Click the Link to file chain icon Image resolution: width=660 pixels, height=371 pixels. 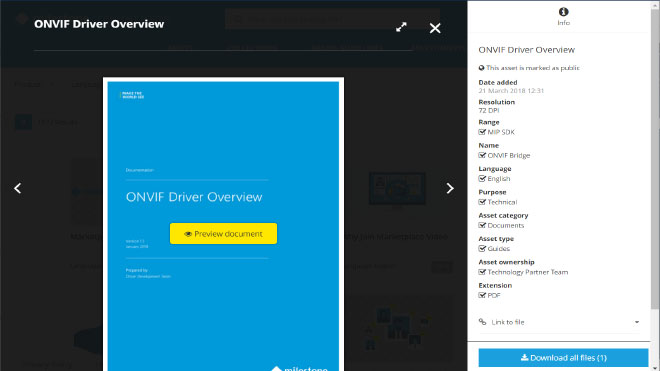482,322
